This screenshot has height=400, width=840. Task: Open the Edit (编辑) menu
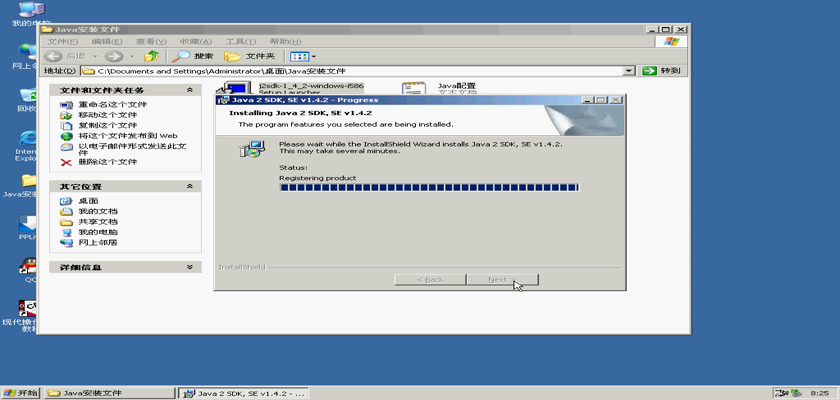pos(107,42)
